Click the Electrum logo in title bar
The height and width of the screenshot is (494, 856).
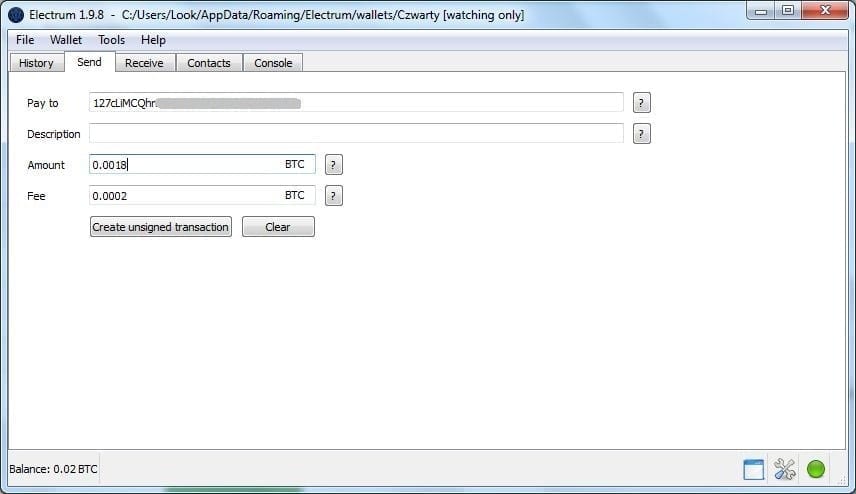(x=16, y=15)
